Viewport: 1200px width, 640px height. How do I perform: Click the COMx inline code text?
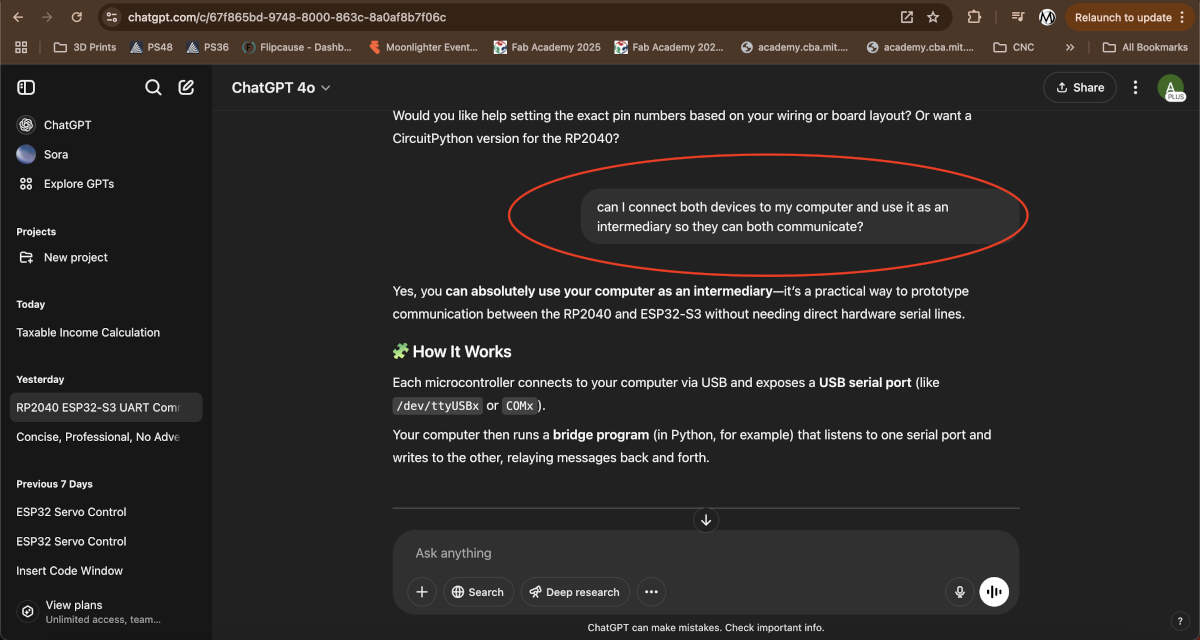coord(519,406)
